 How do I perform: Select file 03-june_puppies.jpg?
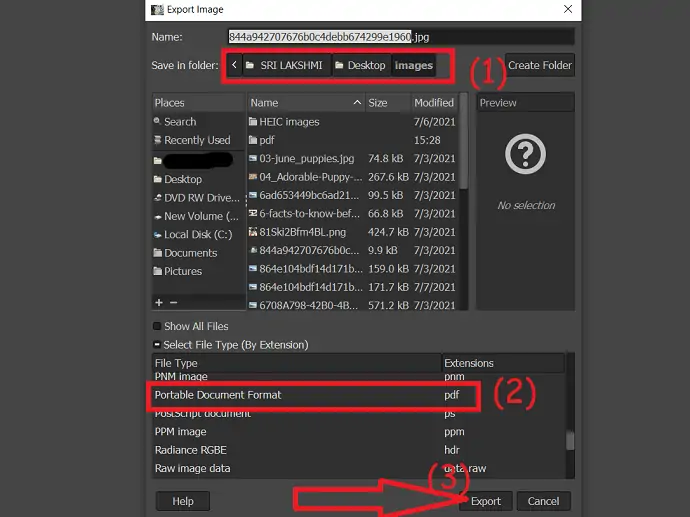tap(352, 158)
